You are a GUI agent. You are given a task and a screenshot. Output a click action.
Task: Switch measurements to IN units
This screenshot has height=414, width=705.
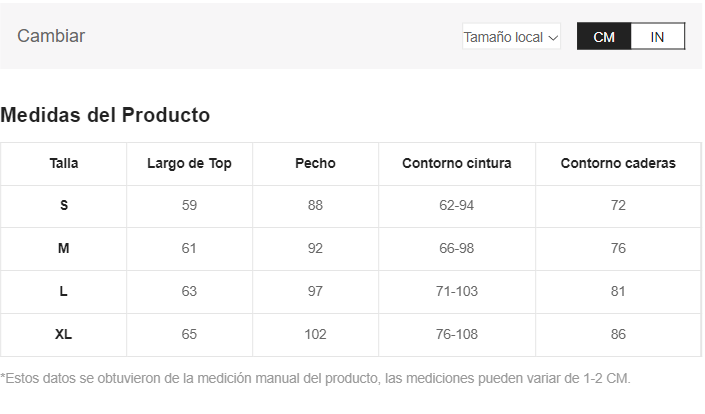tap(657, 37)
